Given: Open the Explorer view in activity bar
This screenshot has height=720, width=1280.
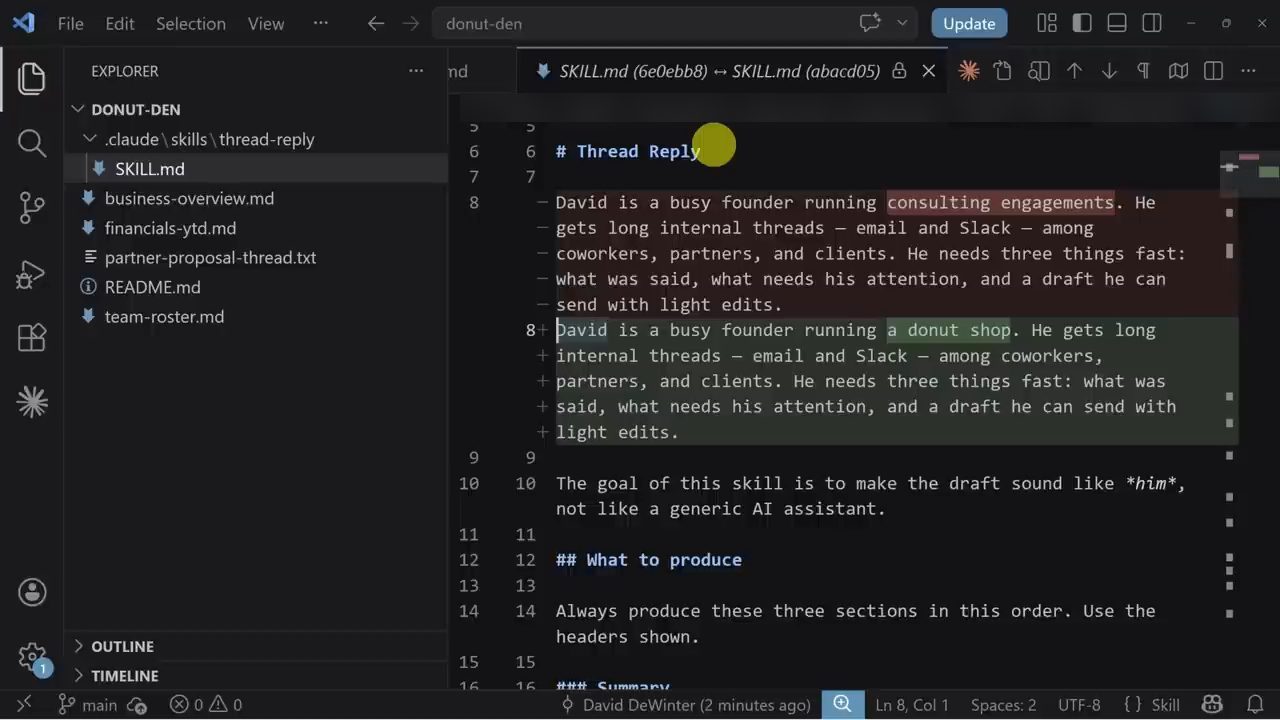Looking at the screenshot, I should [32, 79].
